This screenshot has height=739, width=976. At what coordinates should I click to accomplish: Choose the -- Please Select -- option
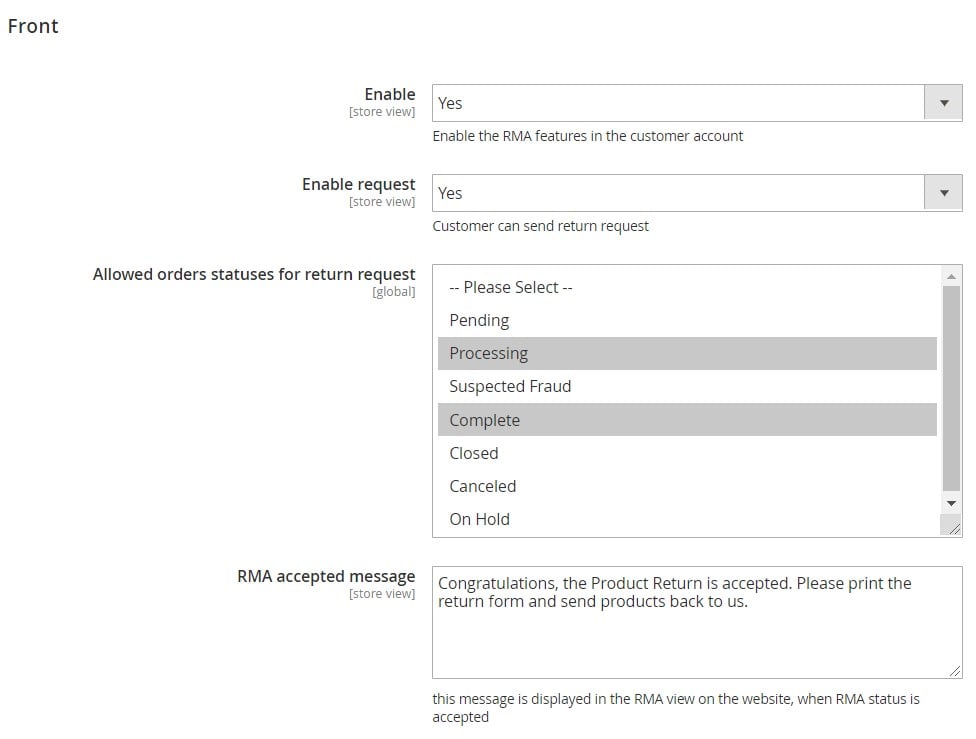687,288
